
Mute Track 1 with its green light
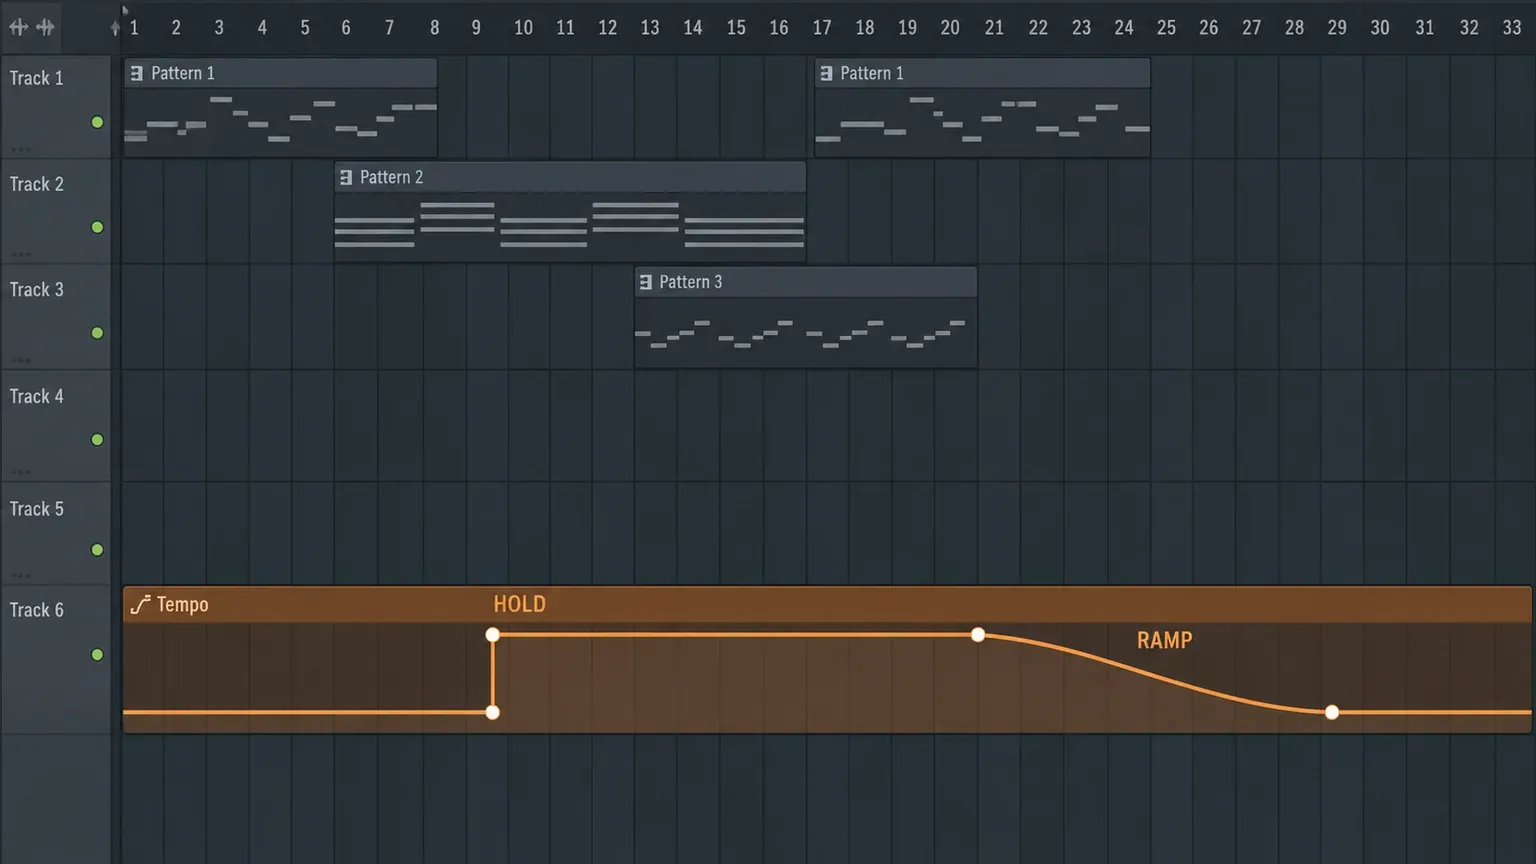tap(97, 122)
